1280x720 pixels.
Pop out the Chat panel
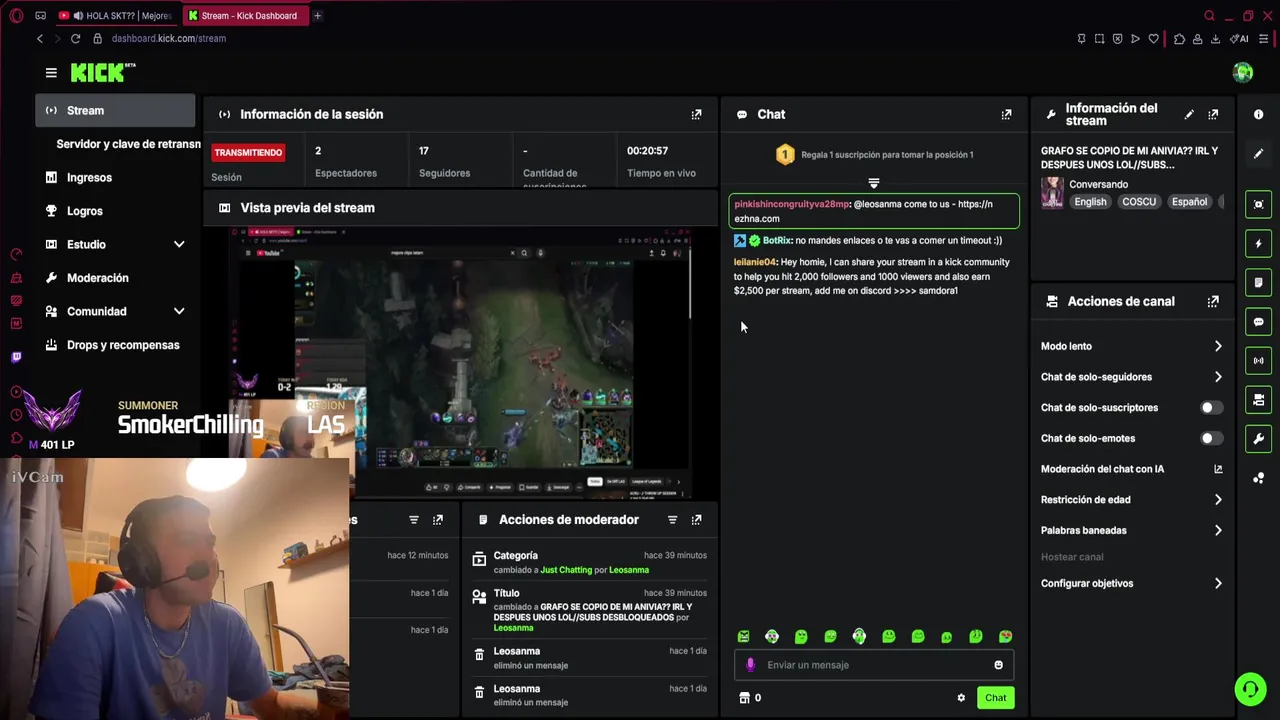[1007, 114]
